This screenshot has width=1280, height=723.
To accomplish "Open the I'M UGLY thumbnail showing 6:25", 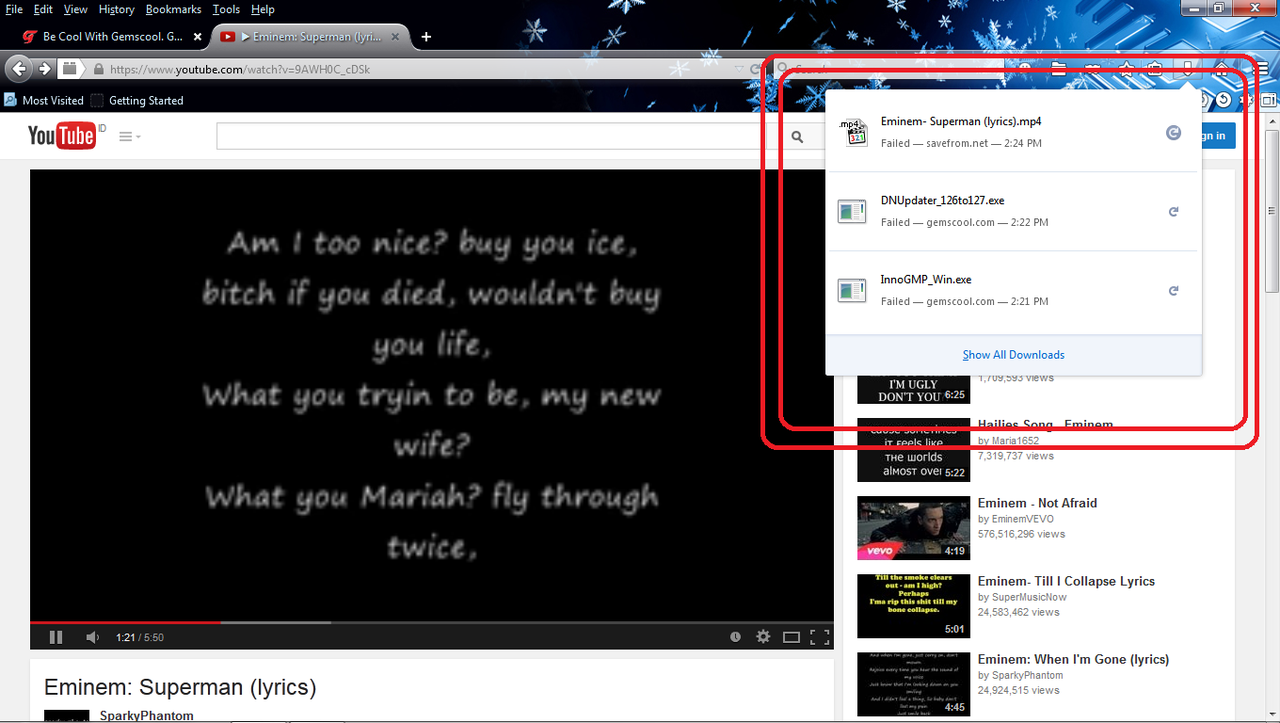I will (914, 390).
